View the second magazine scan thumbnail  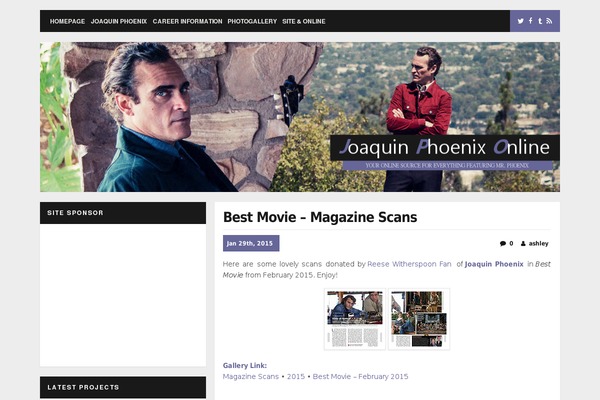tap(419, 319)
